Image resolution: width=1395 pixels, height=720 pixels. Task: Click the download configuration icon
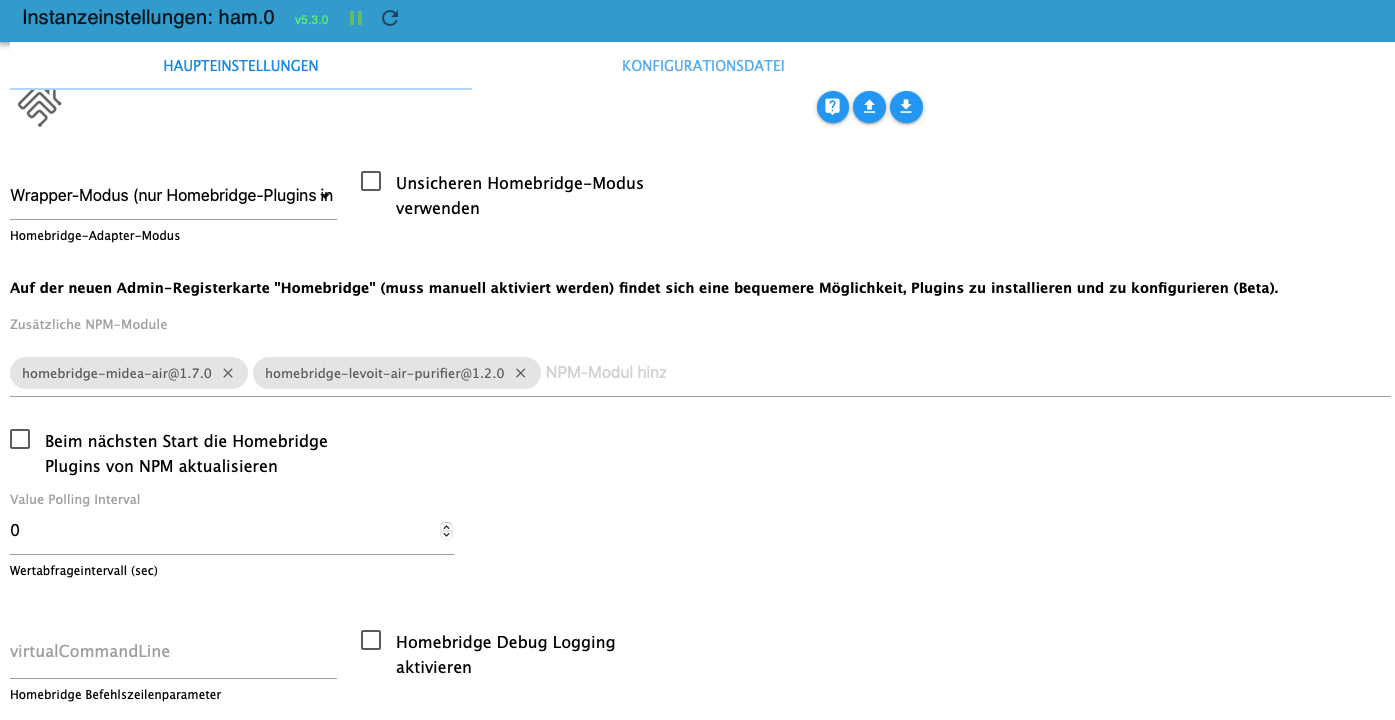[906, 107]
